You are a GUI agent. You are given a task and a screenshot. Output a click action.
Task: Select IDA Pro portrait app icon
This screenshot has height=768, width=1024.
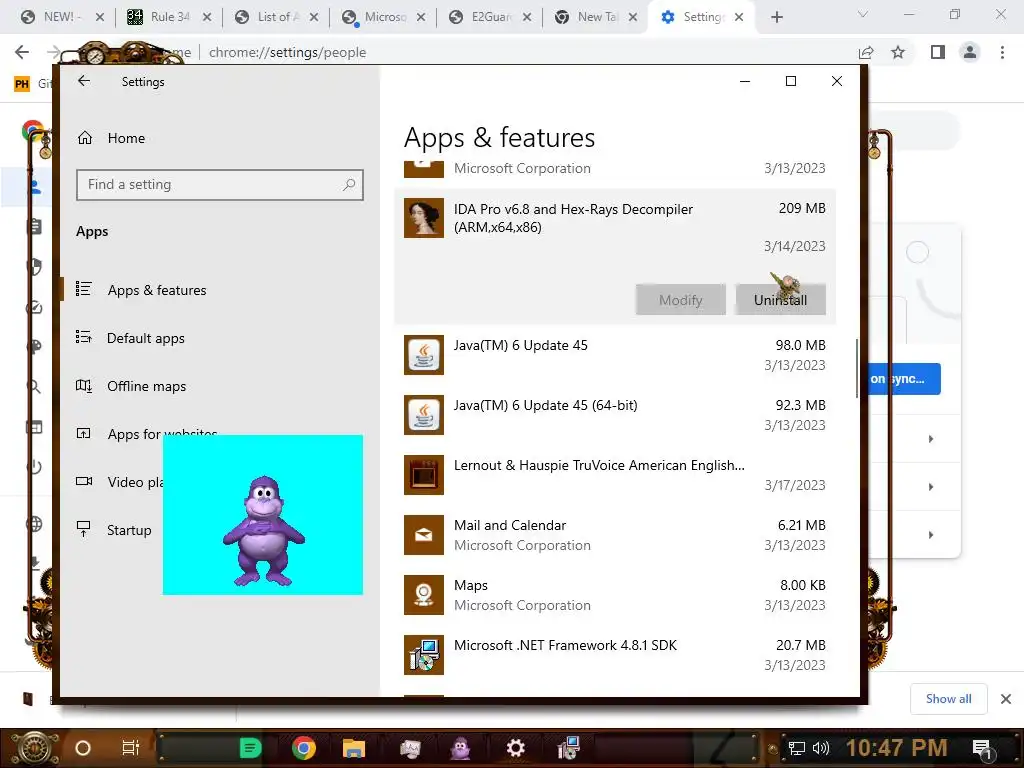point(424,218)
